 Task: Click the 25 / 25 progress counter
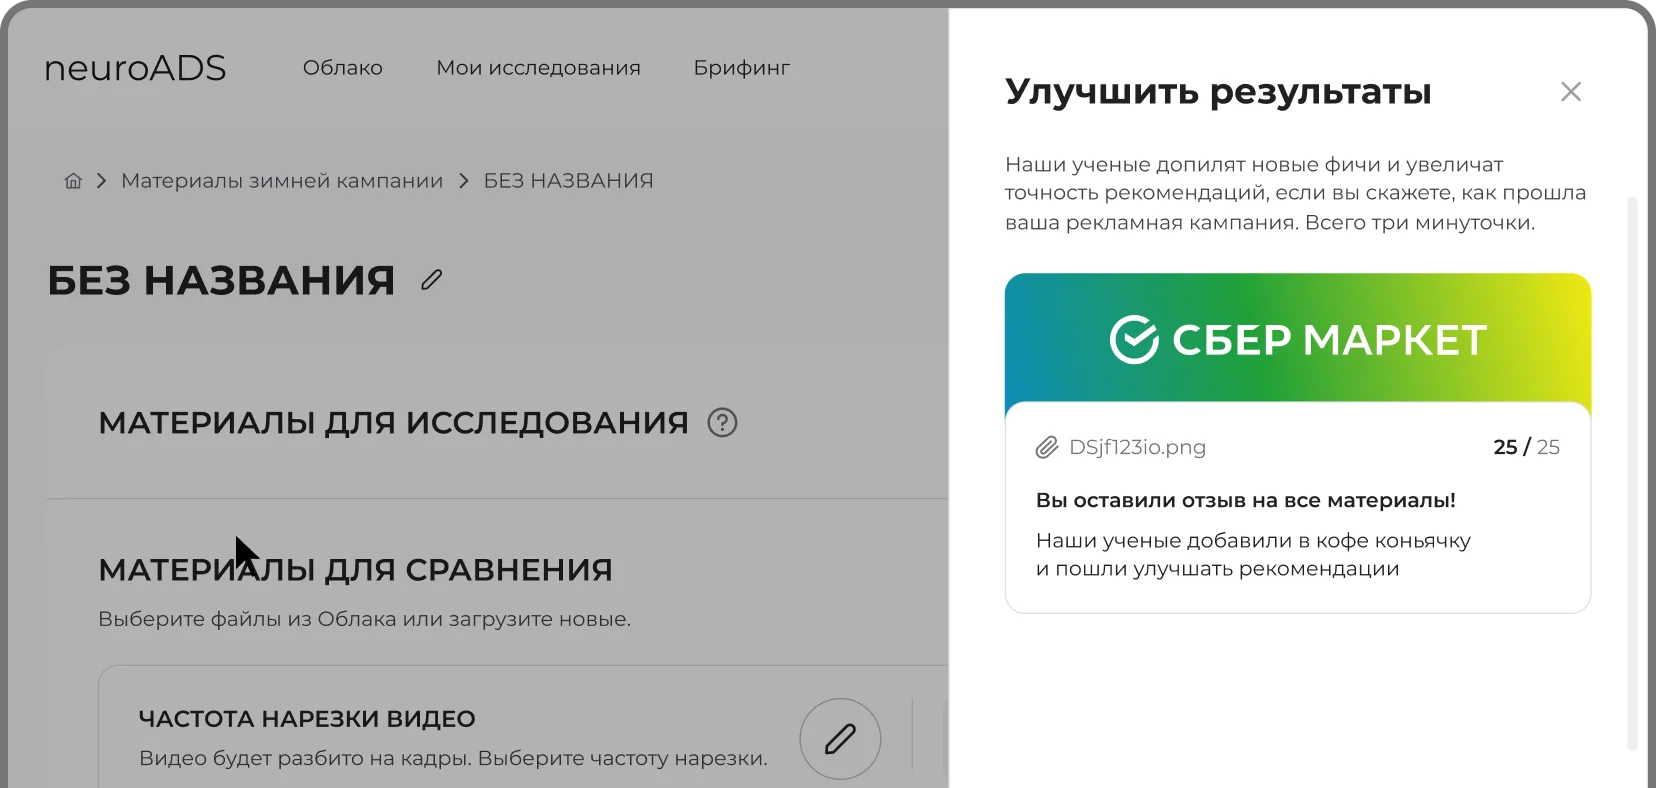click(x=1526, y=447)
